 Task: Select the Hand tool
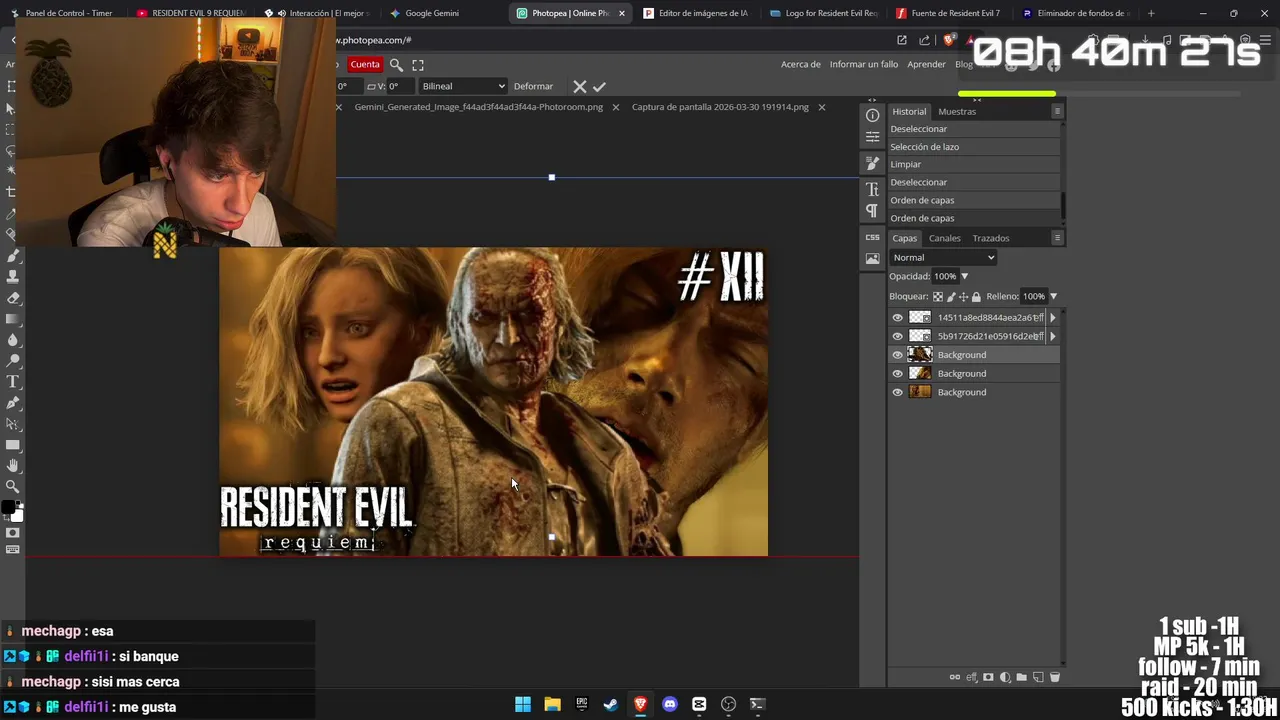click(x=13, y=466)
